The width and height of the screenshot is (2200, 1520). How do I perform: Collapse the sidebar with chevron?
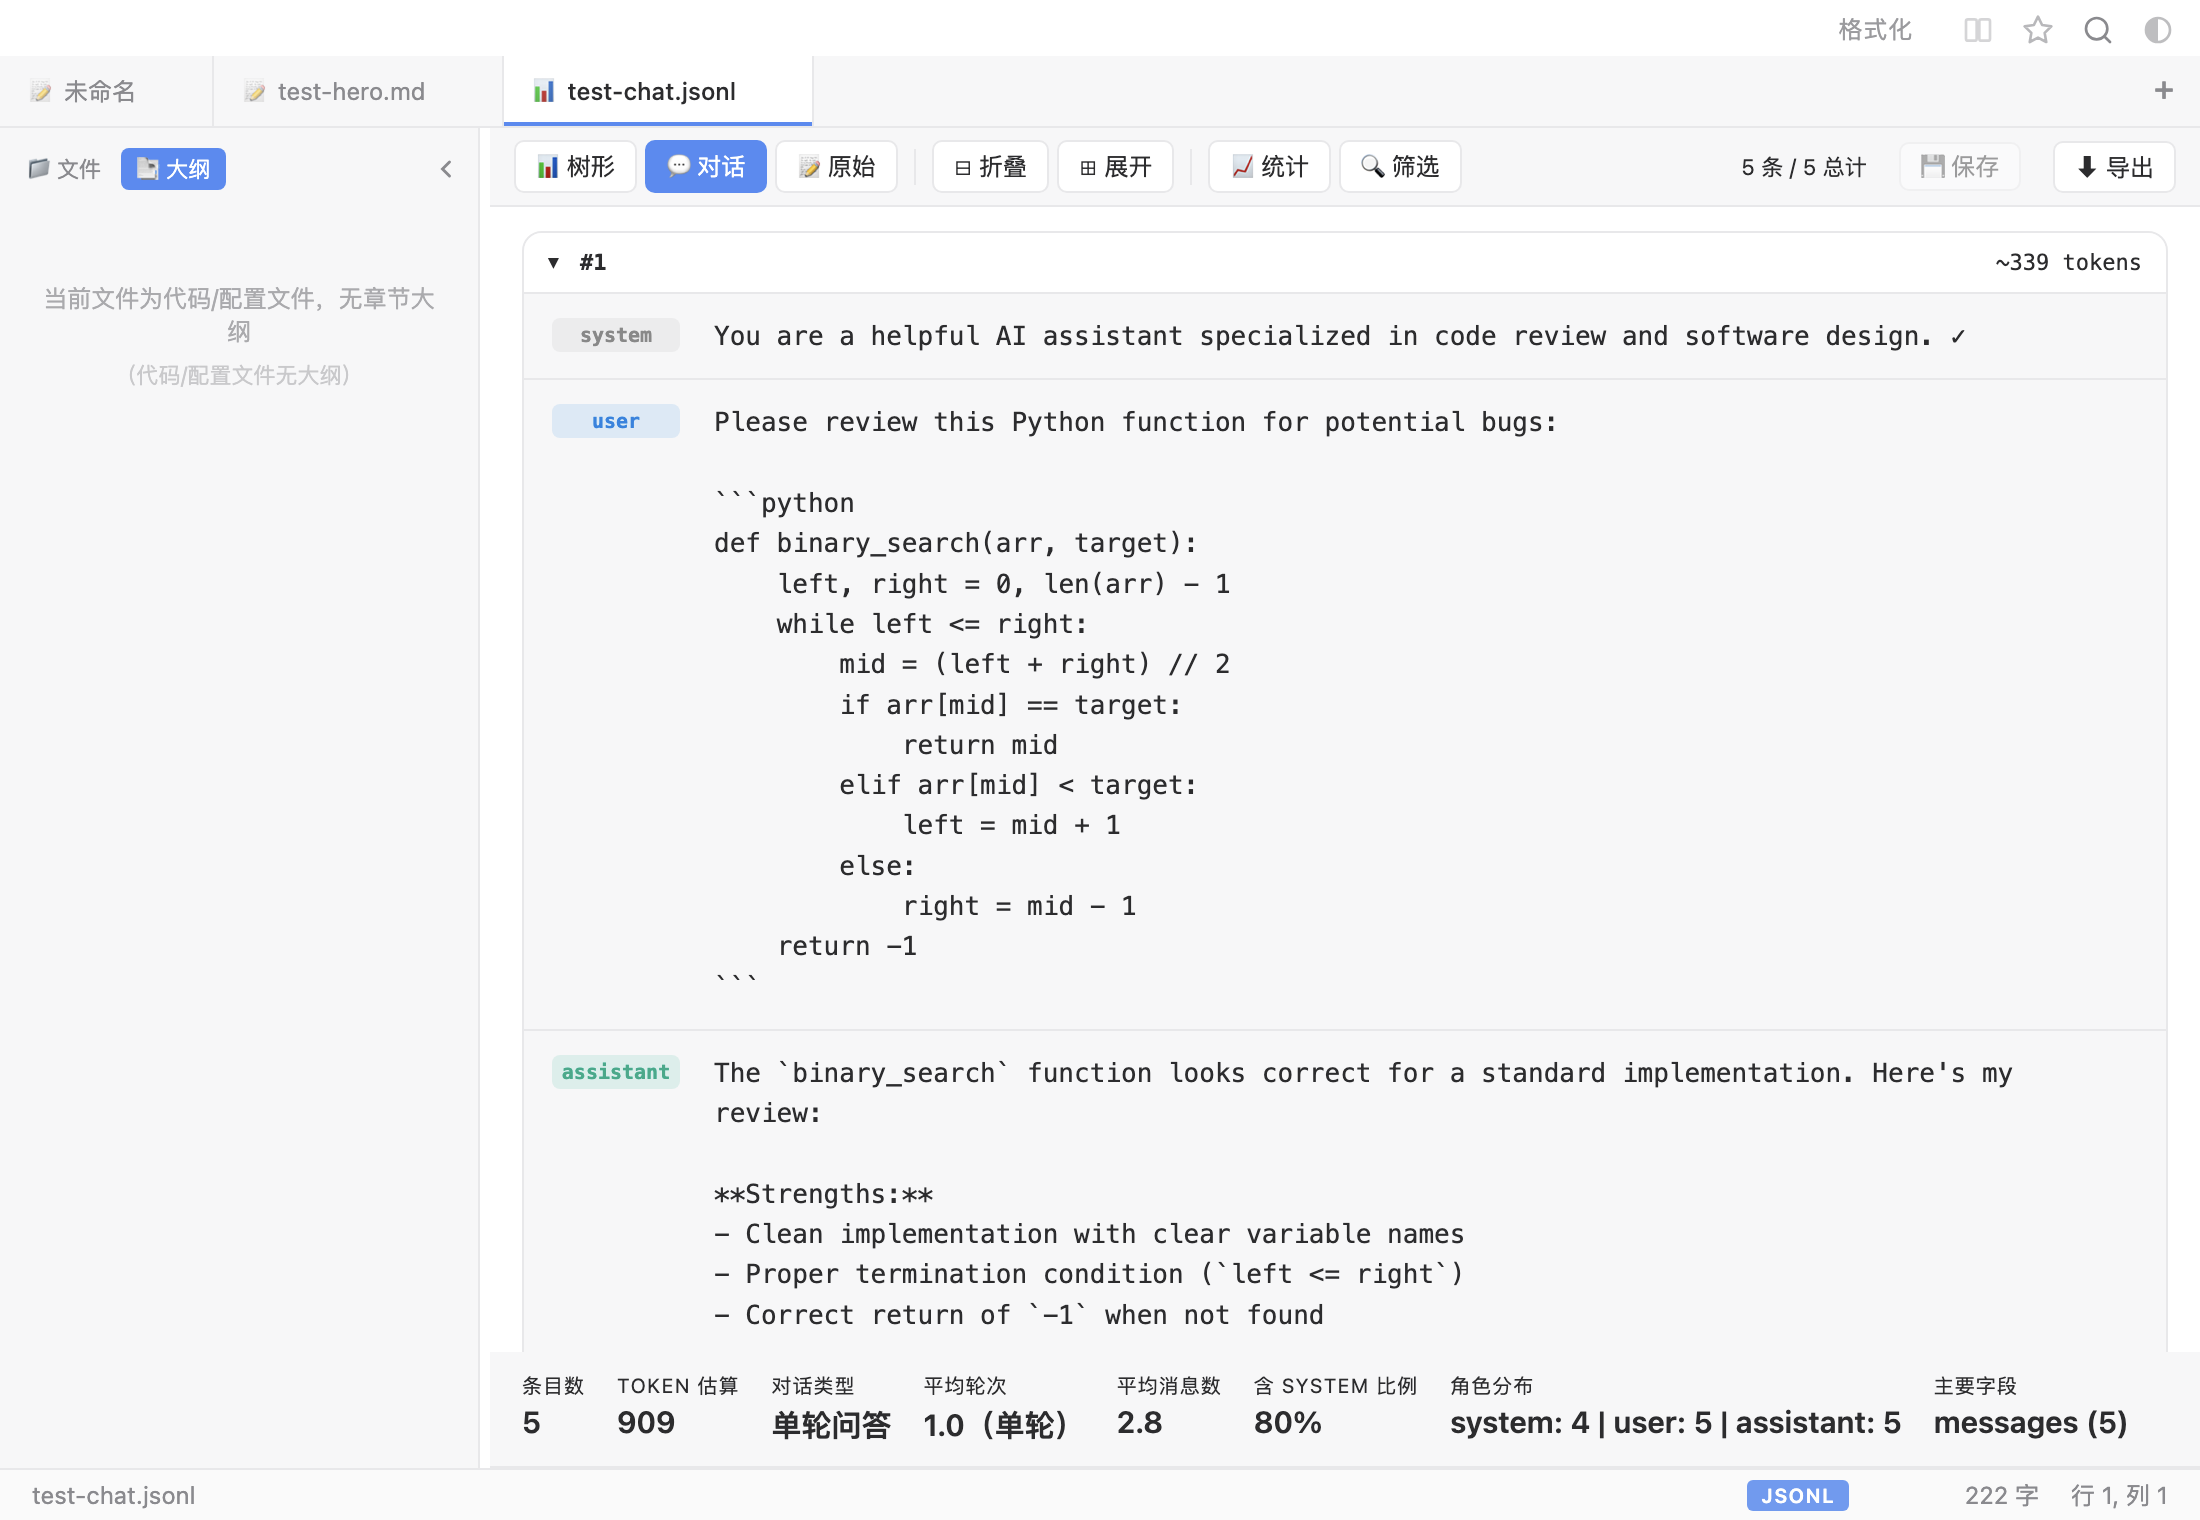pyautogui.click(x=446, y=169)
